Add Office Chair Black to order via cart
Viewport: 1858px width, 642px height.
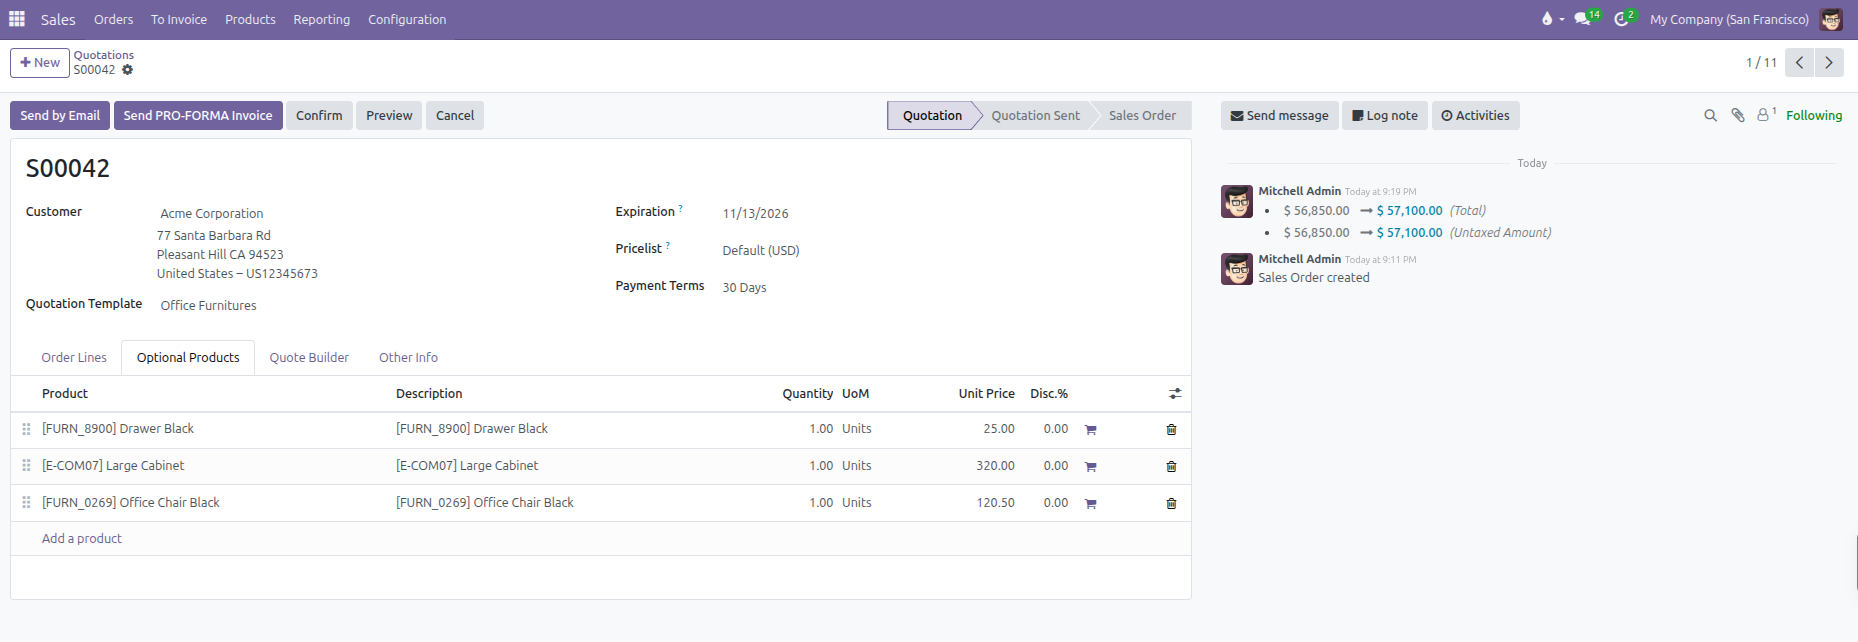[1090, 504]
